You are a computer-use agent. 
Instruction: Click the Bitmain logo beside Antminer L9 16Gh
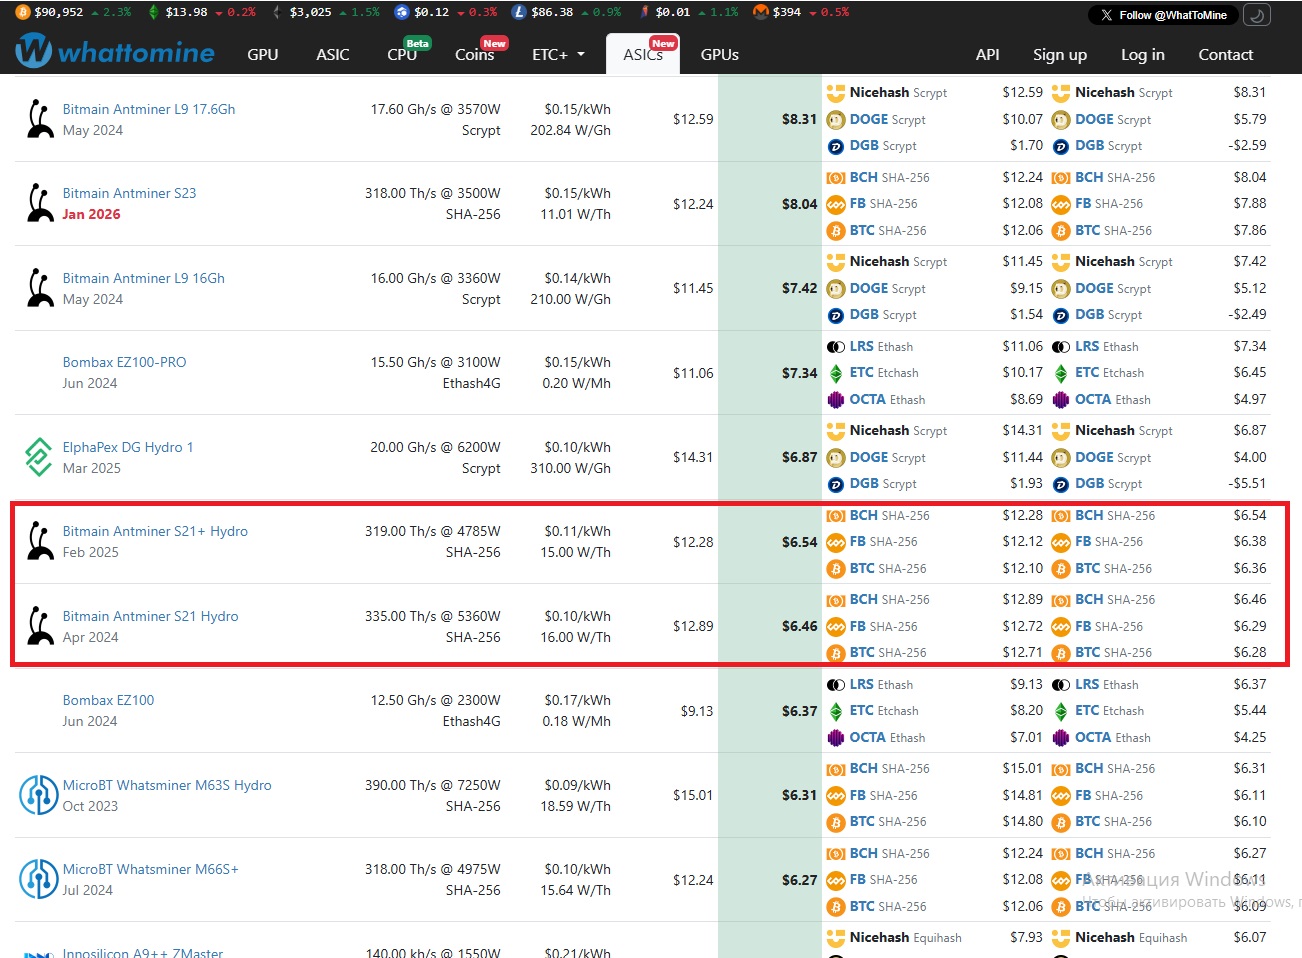tap(39, 288)
